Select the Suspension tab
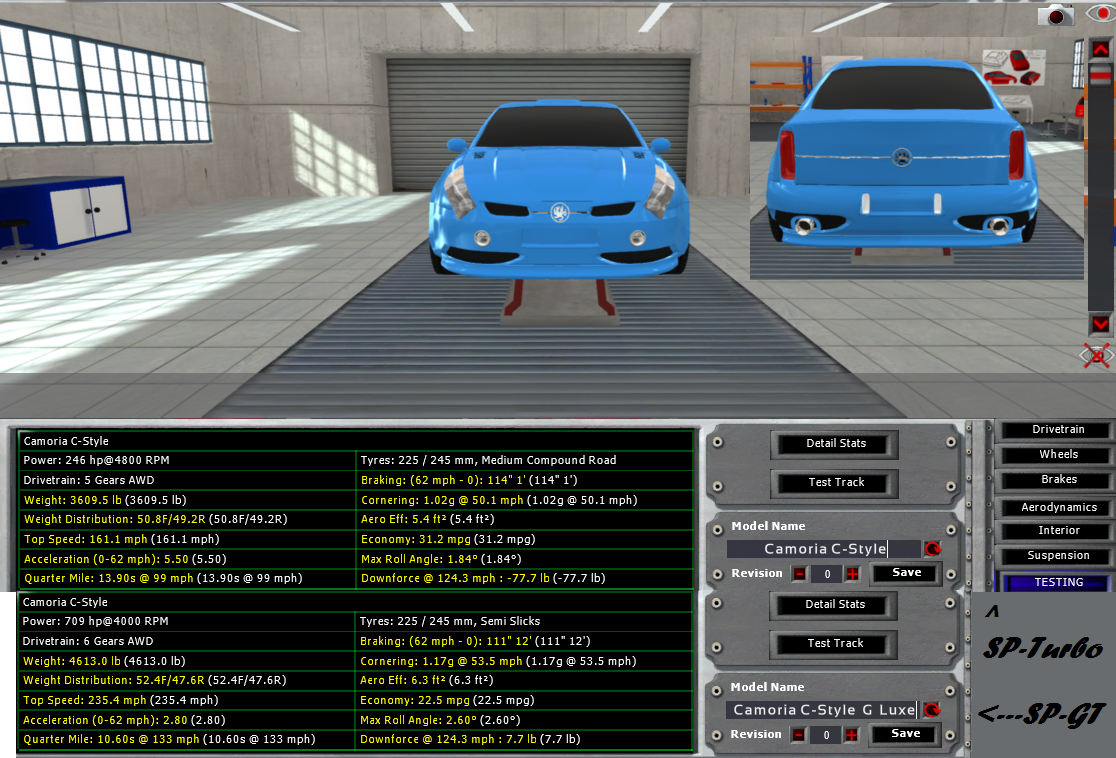1116x758 pixels. pos(1058,556)
